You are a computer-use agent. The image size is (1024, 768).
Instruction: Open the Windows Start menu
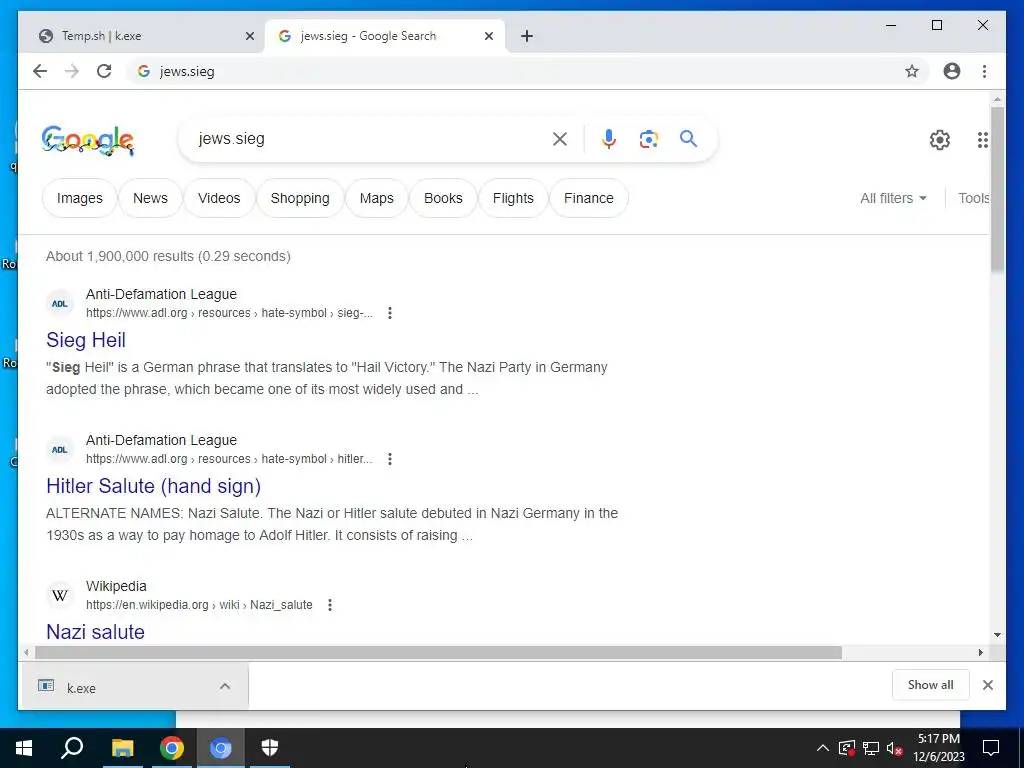tap(24, 748)
